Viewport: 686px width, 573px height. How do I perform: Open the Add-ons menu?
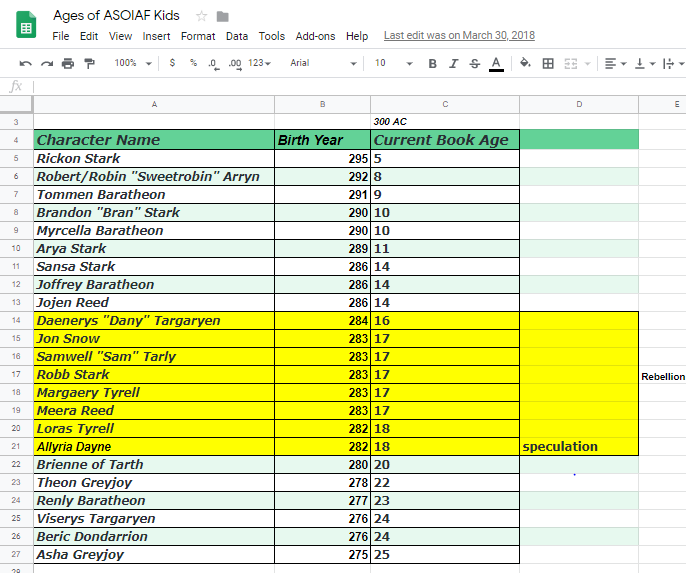pyautogui.click(x=315, y=36)
